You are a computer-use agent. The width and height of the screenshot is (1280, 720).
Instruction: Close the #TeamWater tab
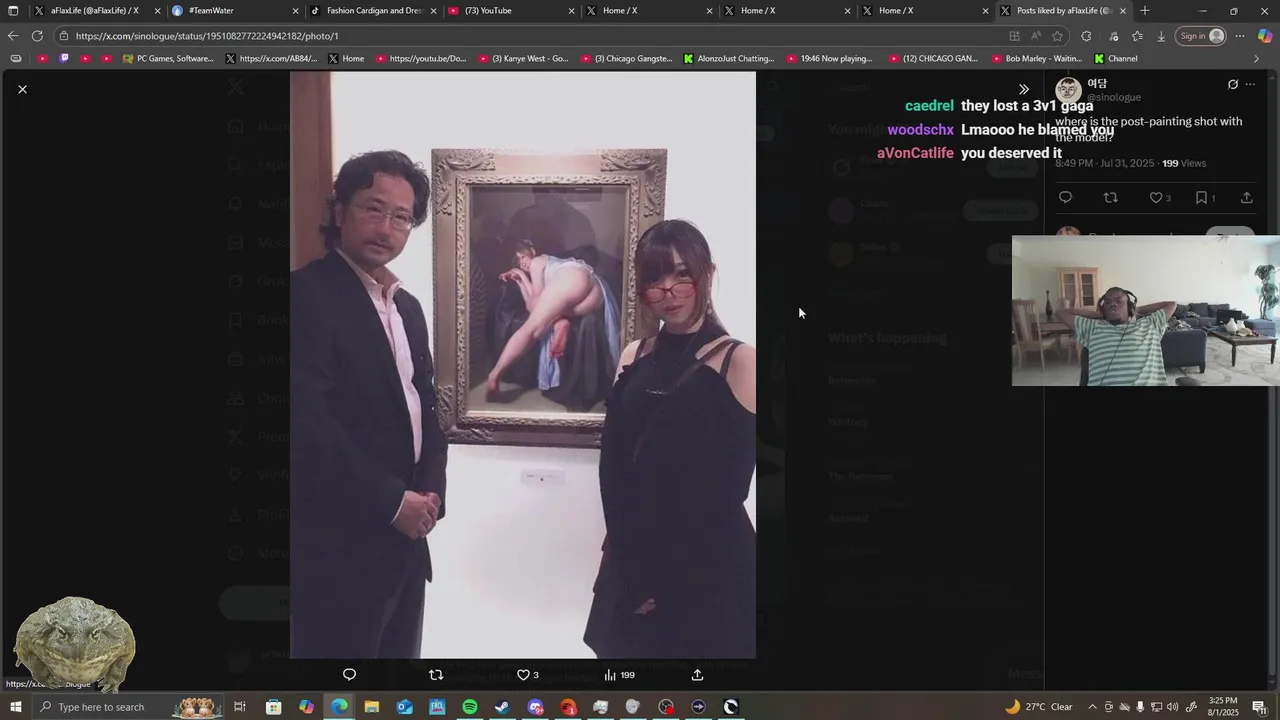coord(296,11)
